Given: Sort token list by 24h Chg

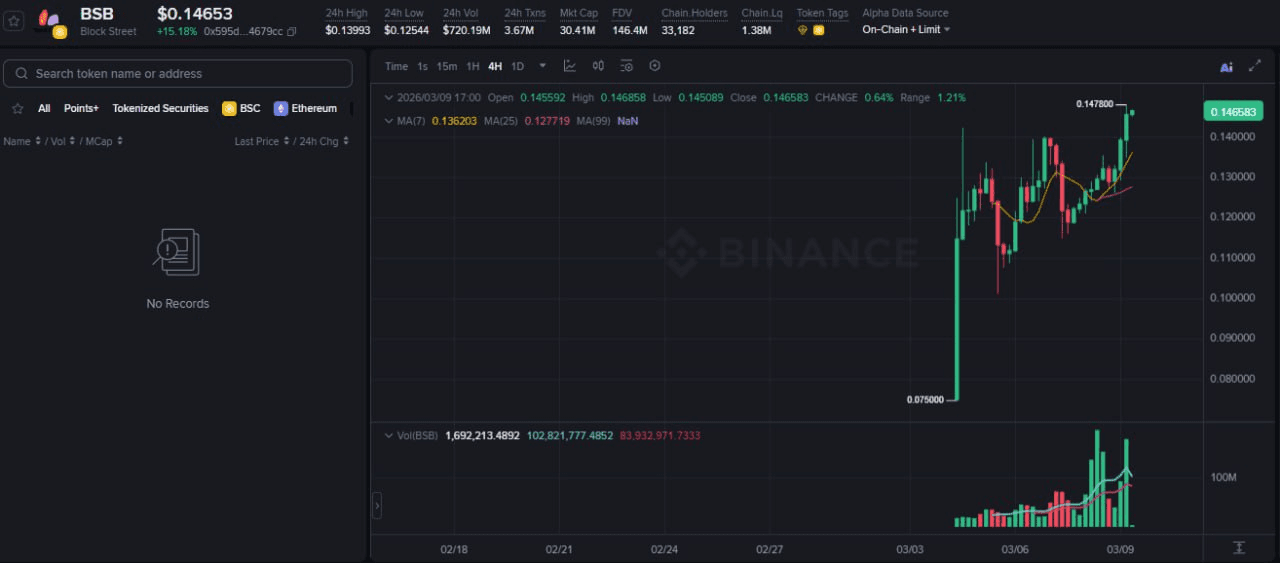Looking at the screenshot, I should coord(325,141).
